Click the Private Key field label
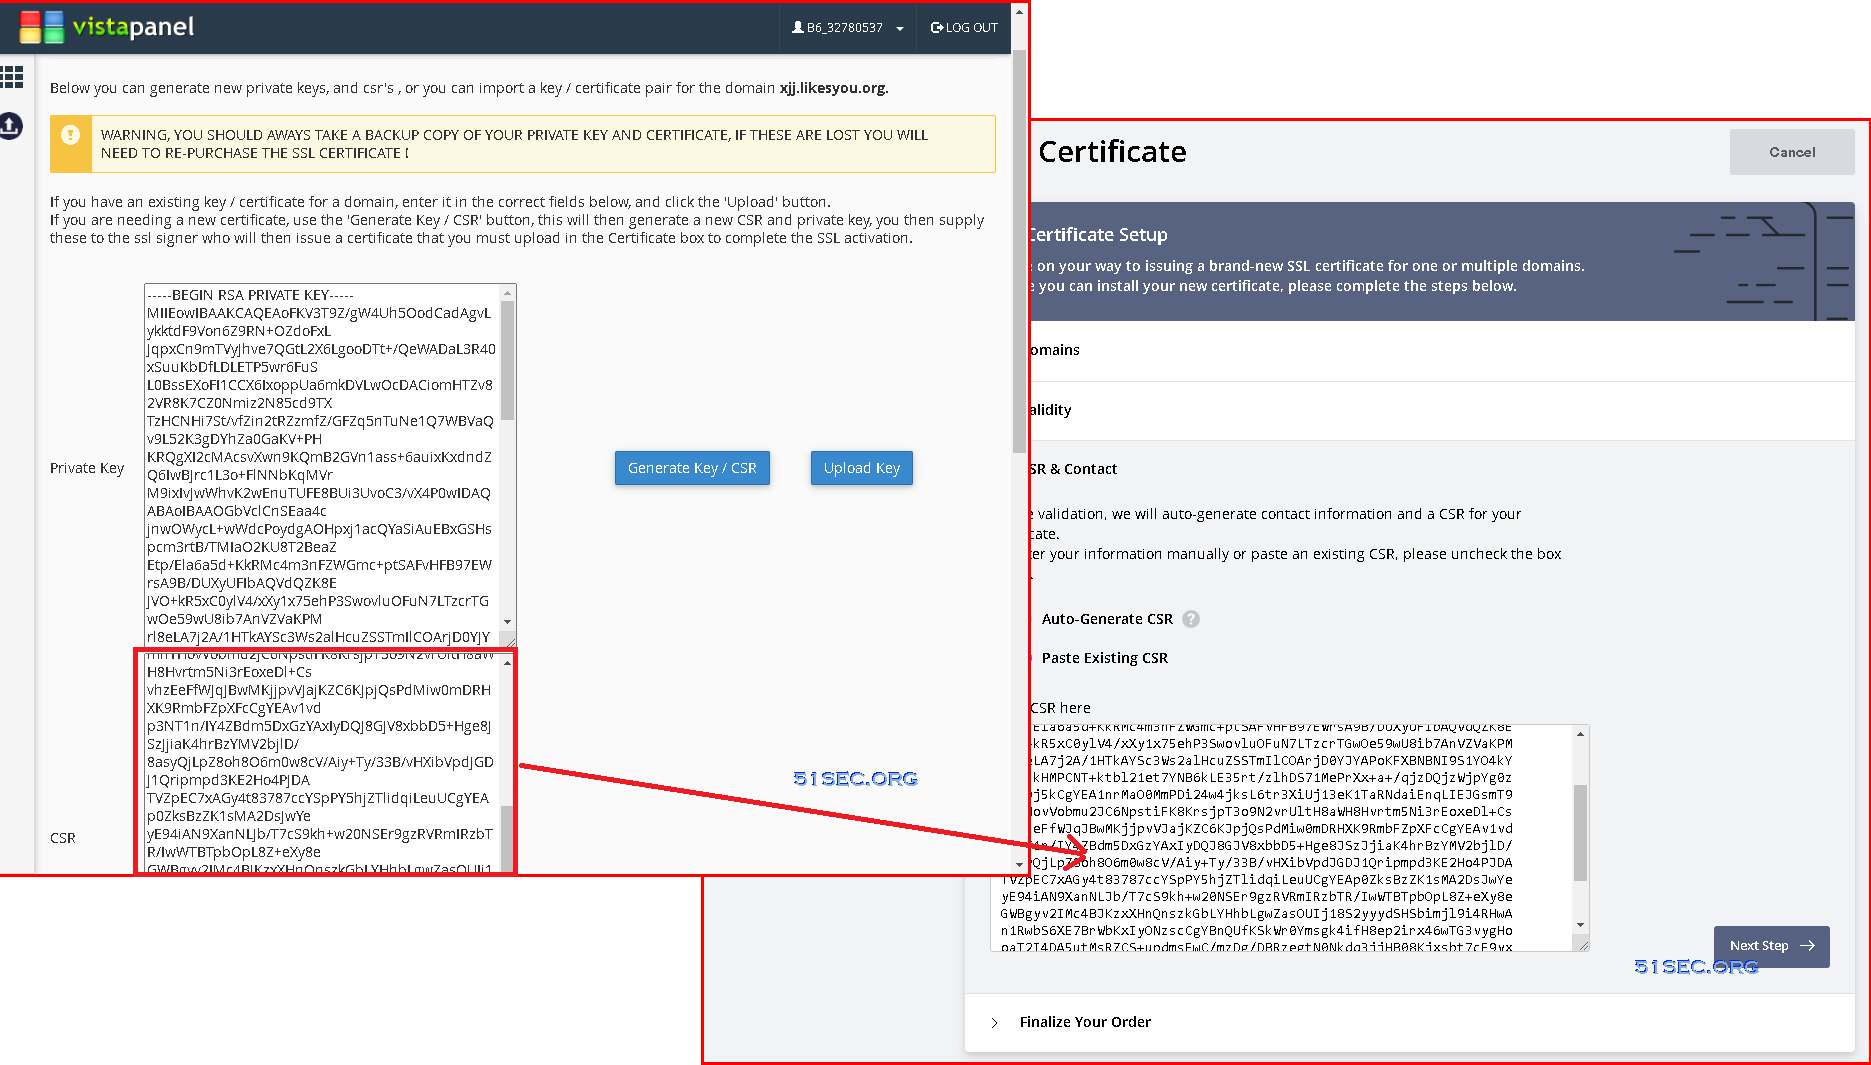This screenshot has height=1065, width=1871. tap(87, 468)
